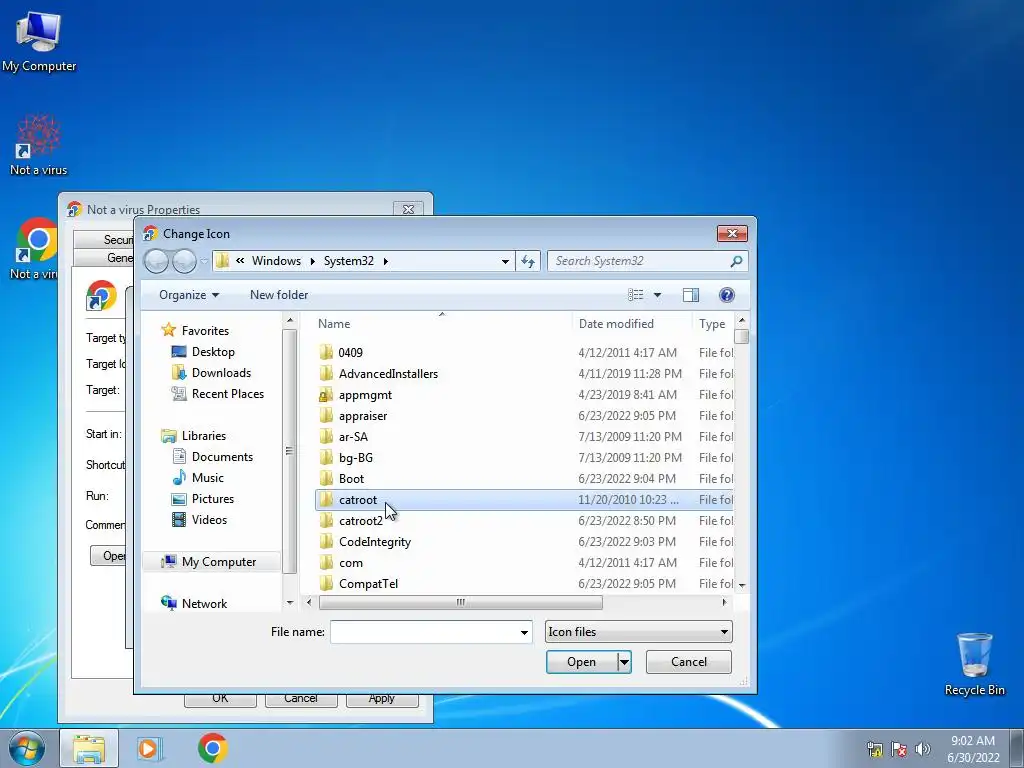The image size is (1024, 768).
Task: Sort by Type column header
Action: (712, 324)
